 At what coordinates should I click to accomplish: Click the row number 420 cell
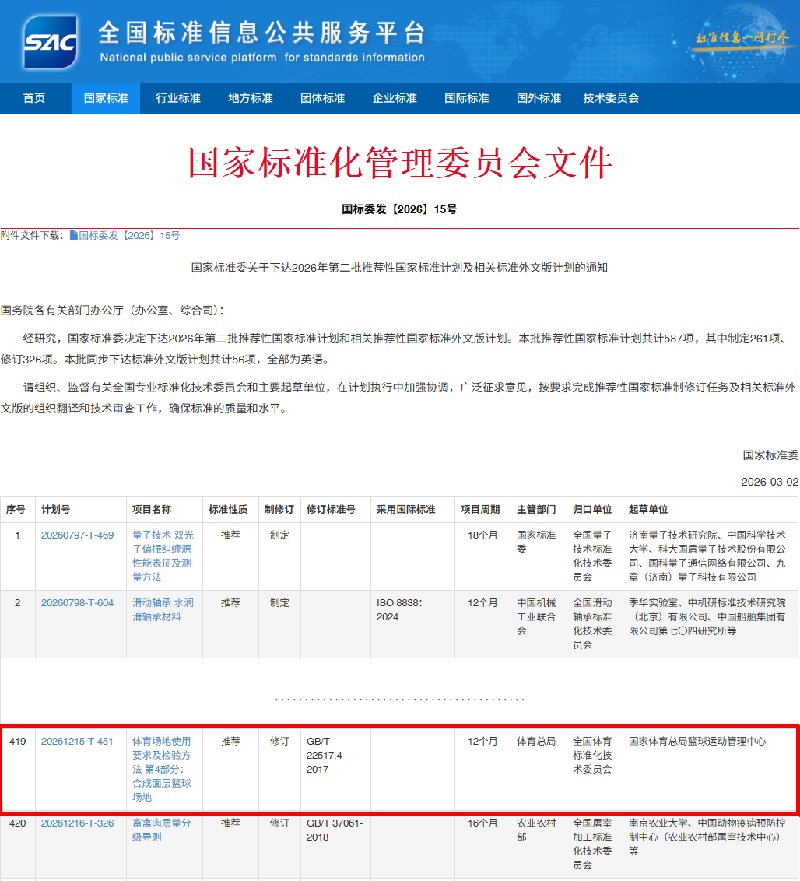click(17, 823)
